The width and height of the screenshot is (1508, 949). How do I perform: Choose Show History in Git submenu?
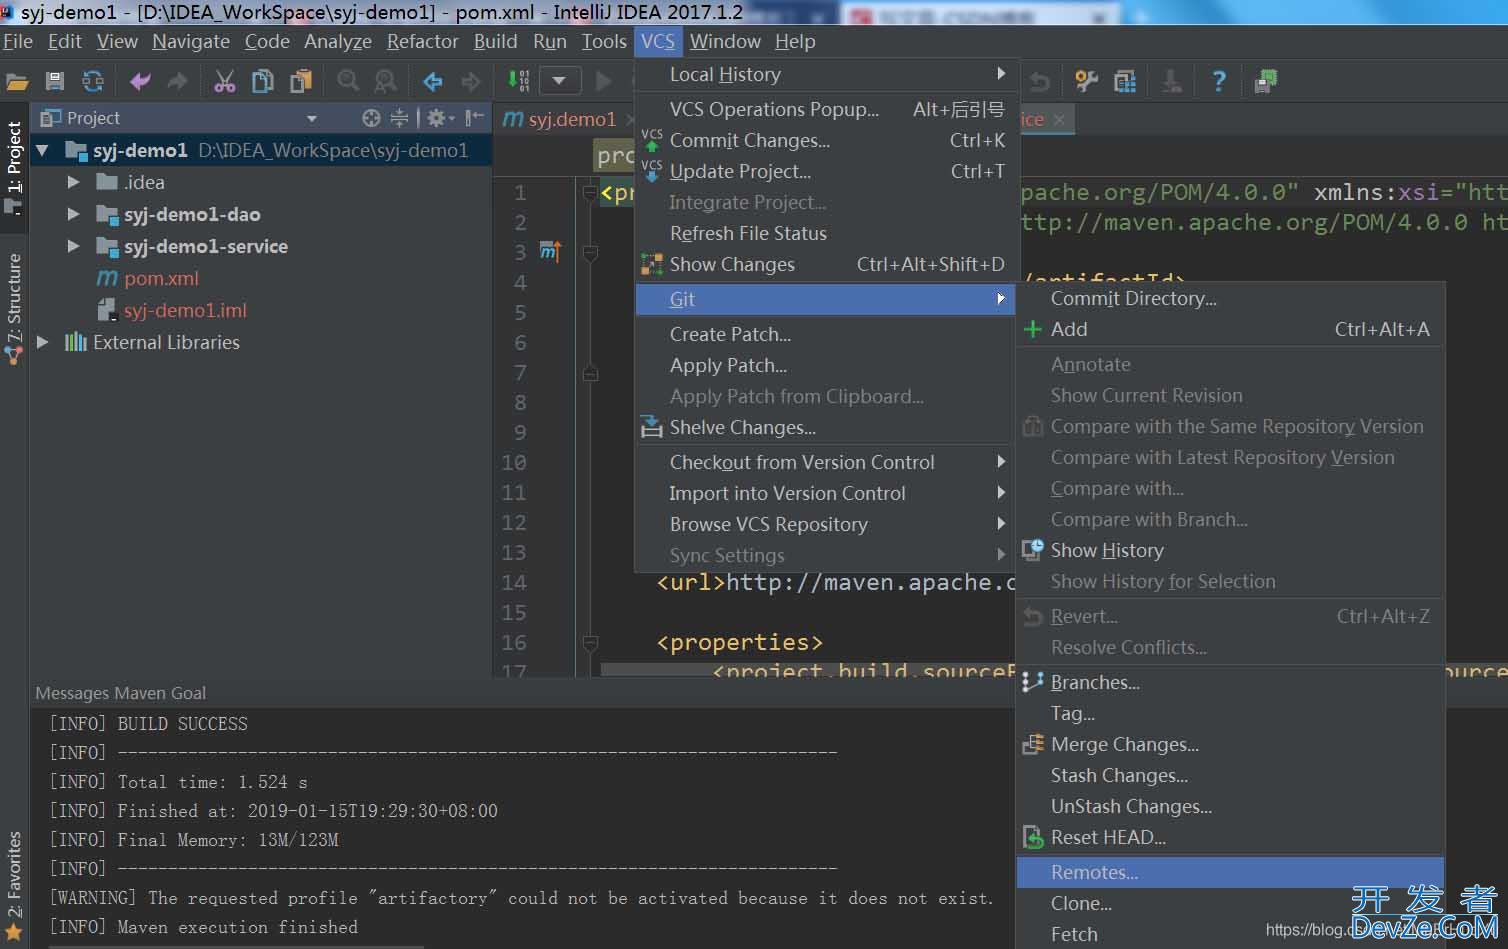(1230, 551)
